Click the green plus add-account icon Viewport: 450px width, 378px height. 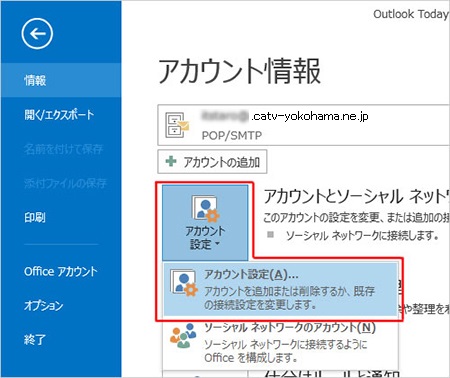171,162
